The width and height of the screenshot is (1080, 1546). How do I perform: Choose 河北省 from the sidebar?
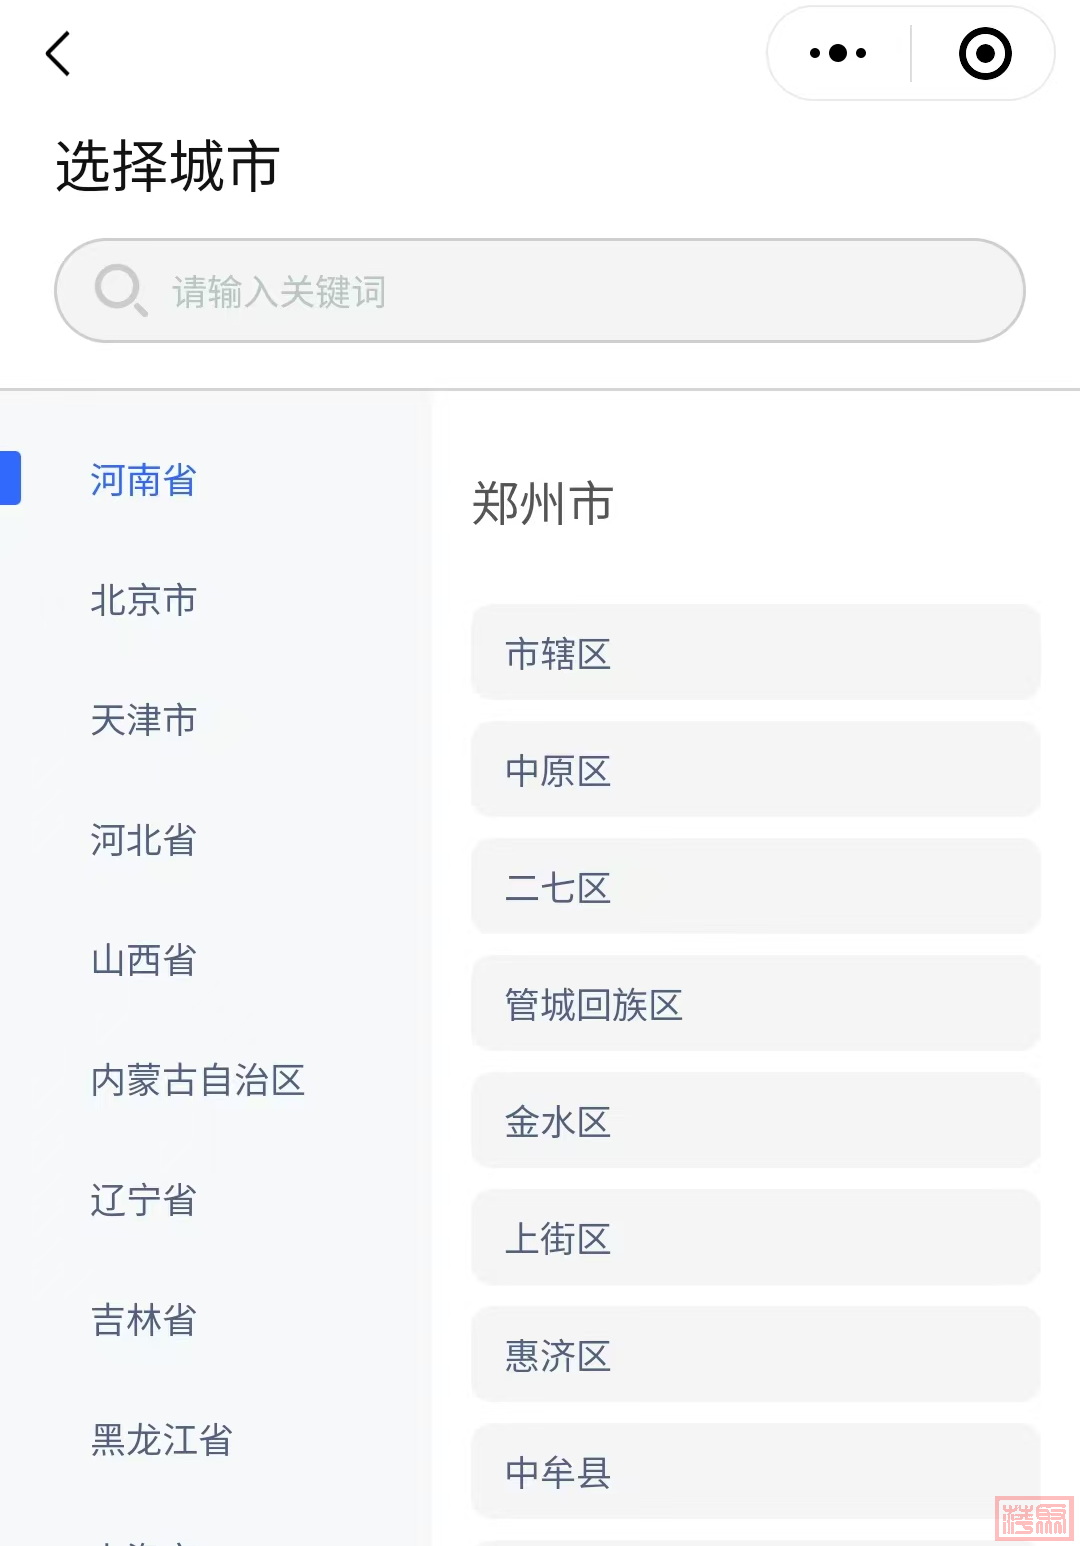(143, 840)
